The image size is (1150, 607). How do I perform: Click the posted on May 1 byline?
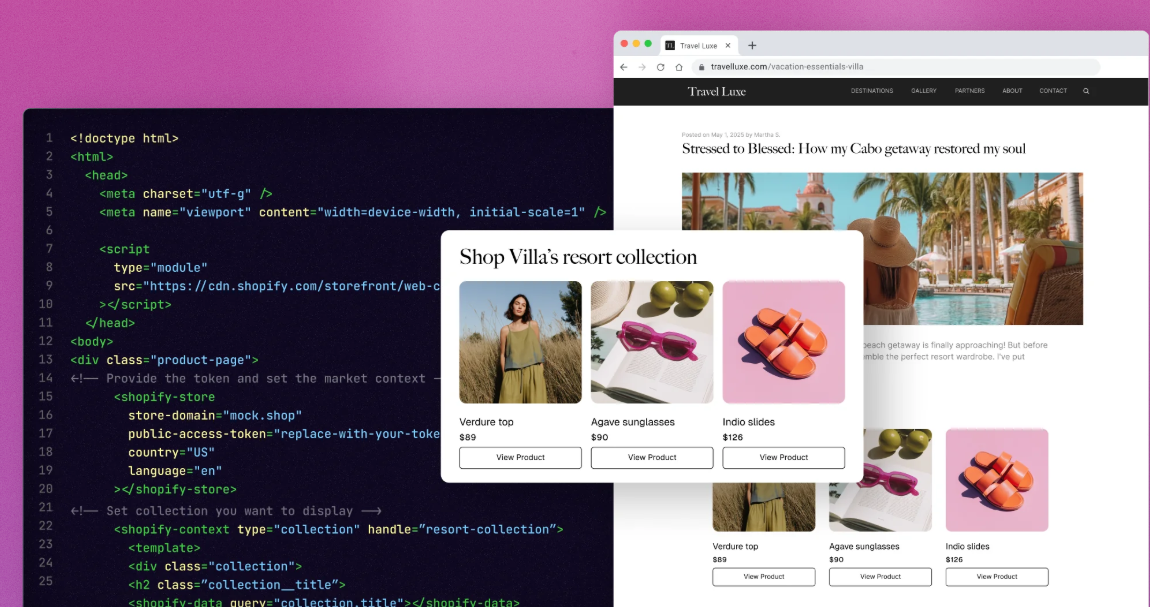(x=730, y=135)
